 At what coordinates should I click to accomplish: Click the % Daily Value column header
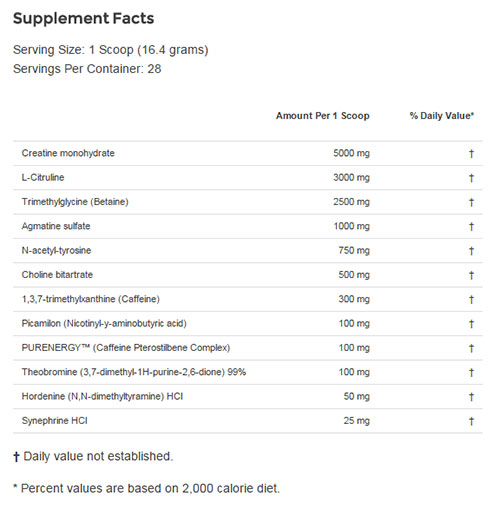442,116
